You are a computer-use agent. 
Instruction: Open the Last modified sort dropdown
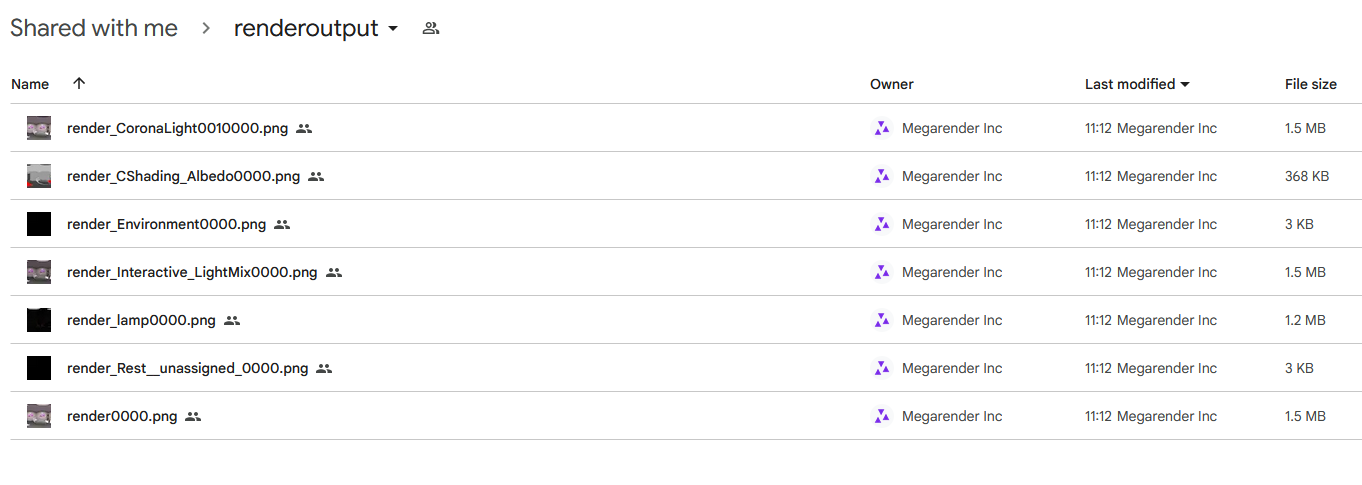1185,85
